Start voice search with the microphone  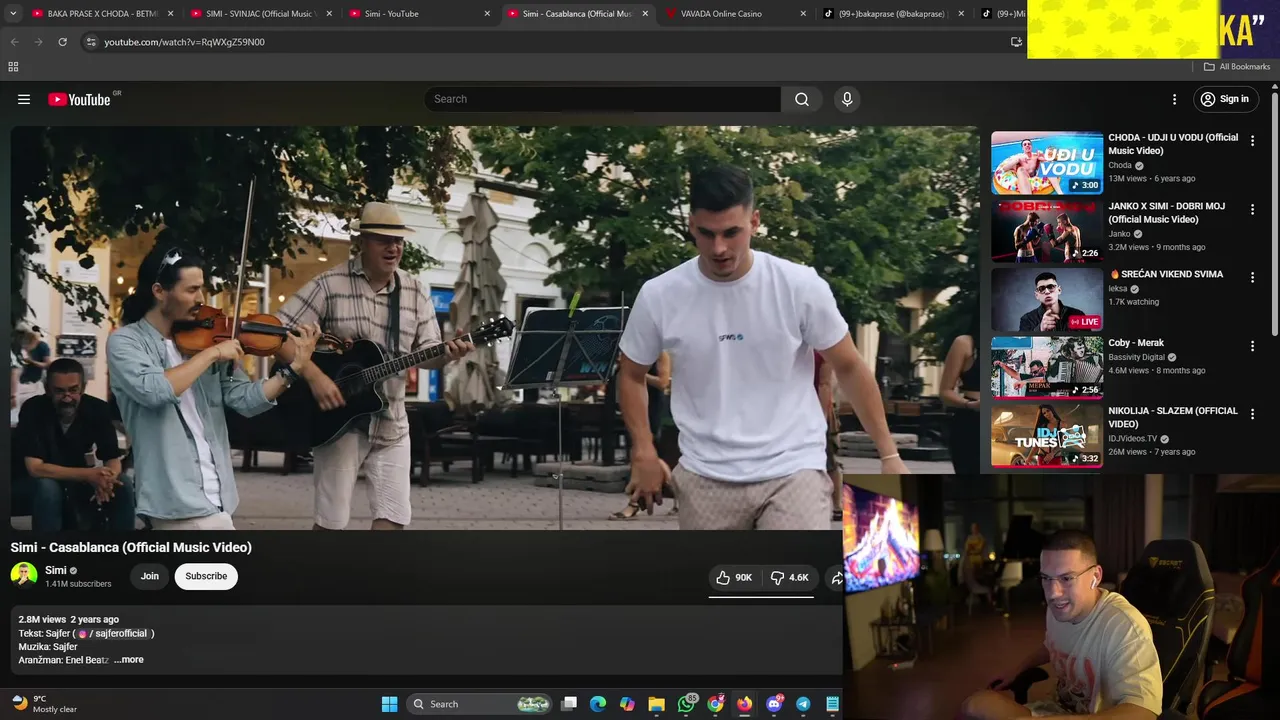coord(847,99)
